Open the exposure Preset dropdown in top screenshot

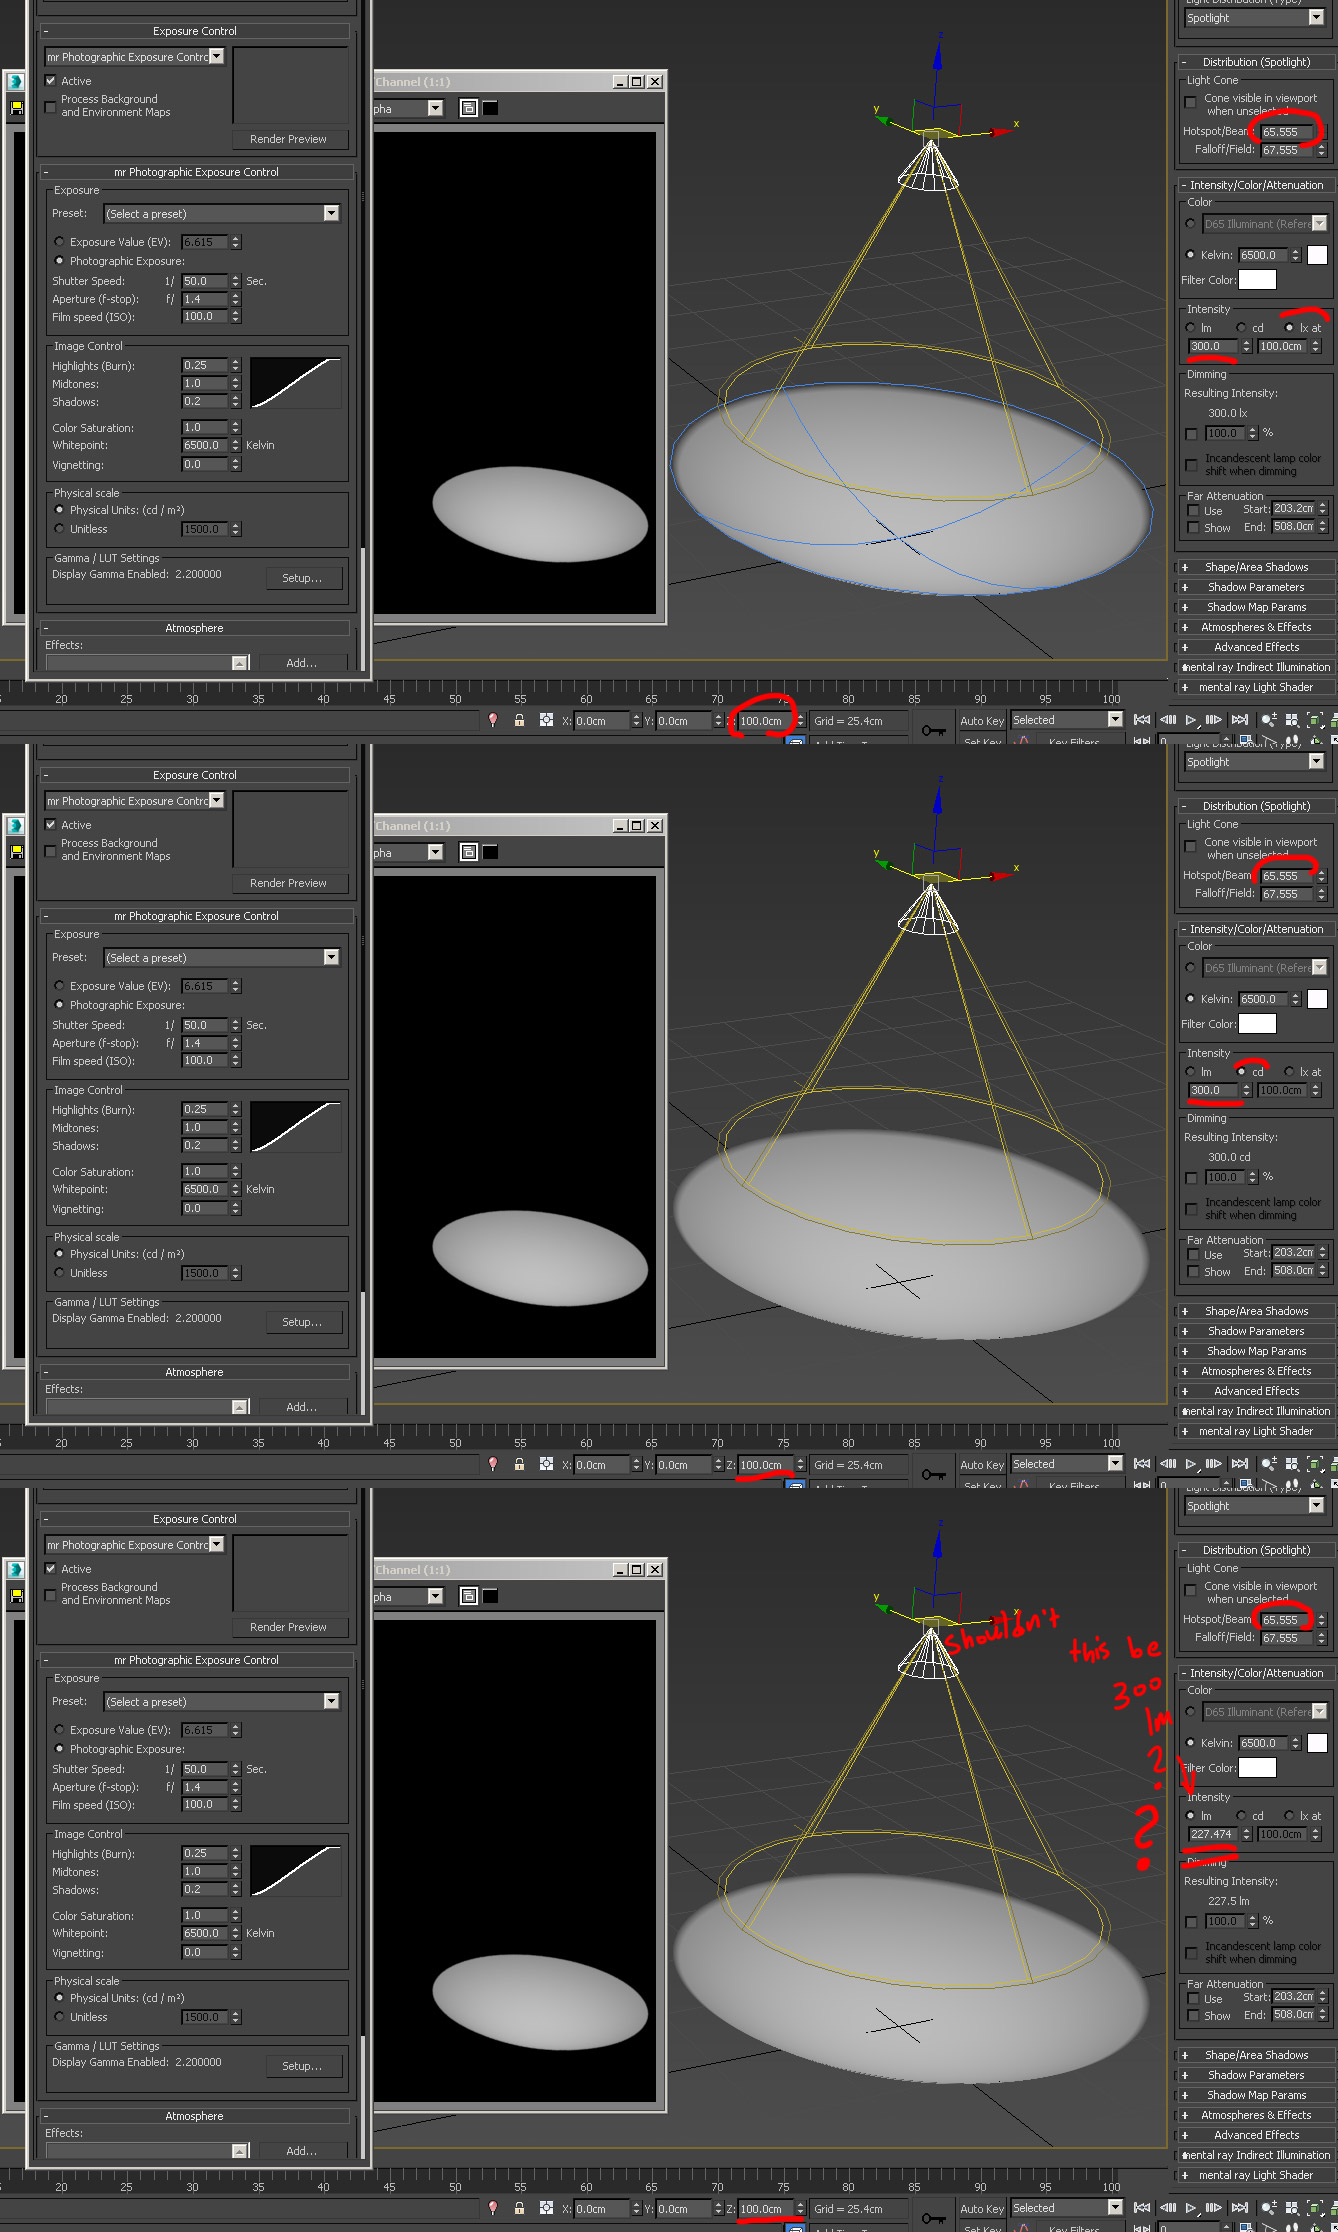point(331,214)
